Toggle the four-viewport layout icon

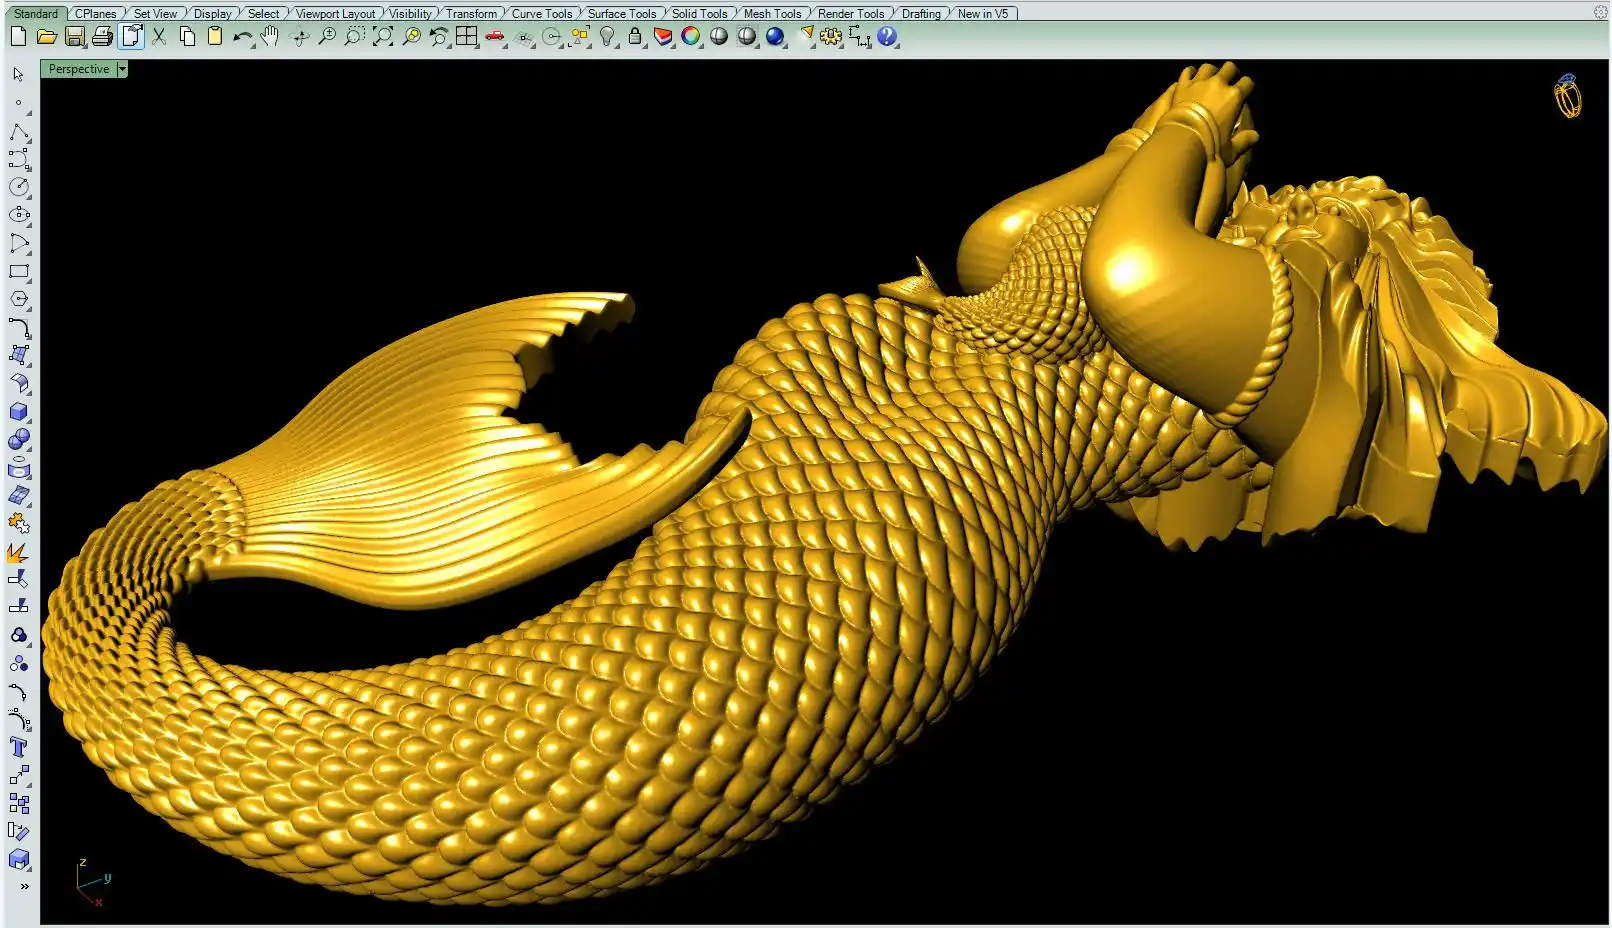click(x=467, y=37)
